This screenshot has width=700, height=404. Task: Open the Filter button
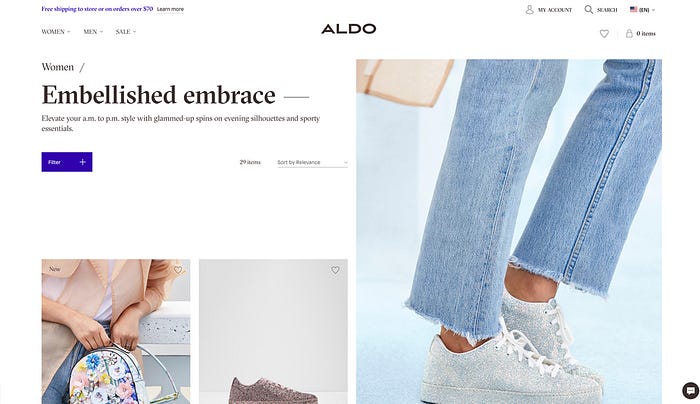pyautogui.click(x=67, y=162)
